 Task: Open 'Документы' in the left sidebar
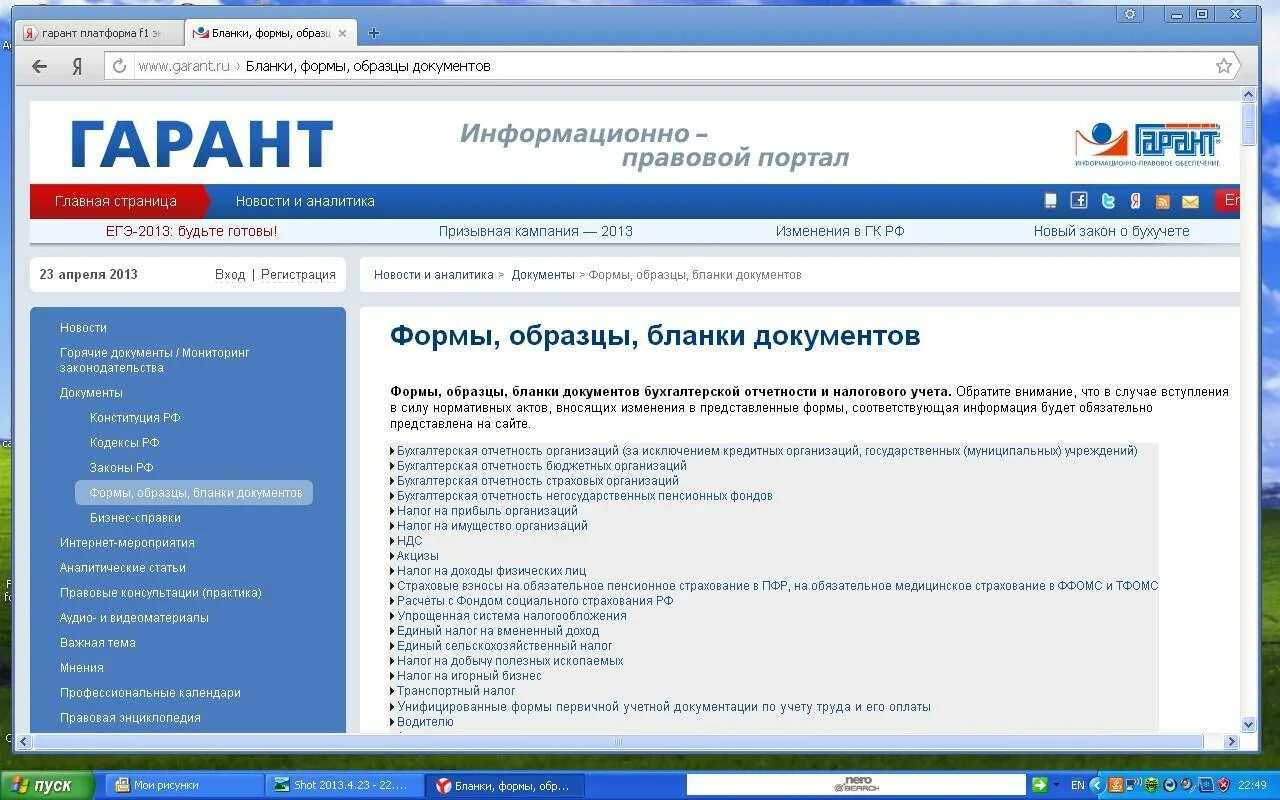pyautogui.click(x=91, y=393)
